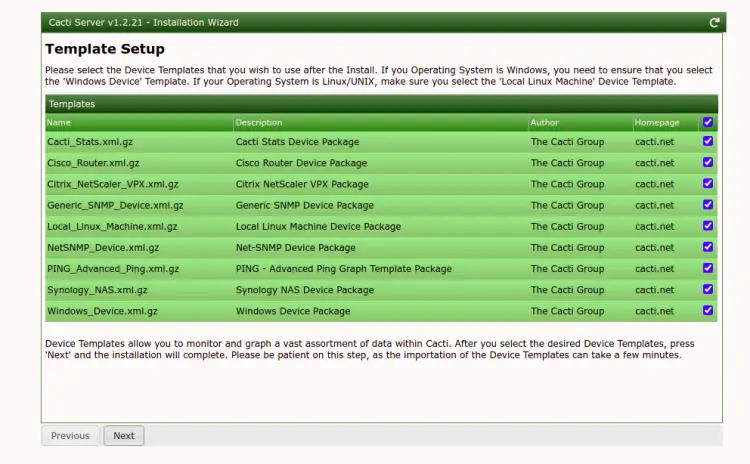750x464 pixels.
Task: Toggle the Local_Linux_Machine.xml.gz checkbox
Action: pyautogui.click(x=708, y=225)
